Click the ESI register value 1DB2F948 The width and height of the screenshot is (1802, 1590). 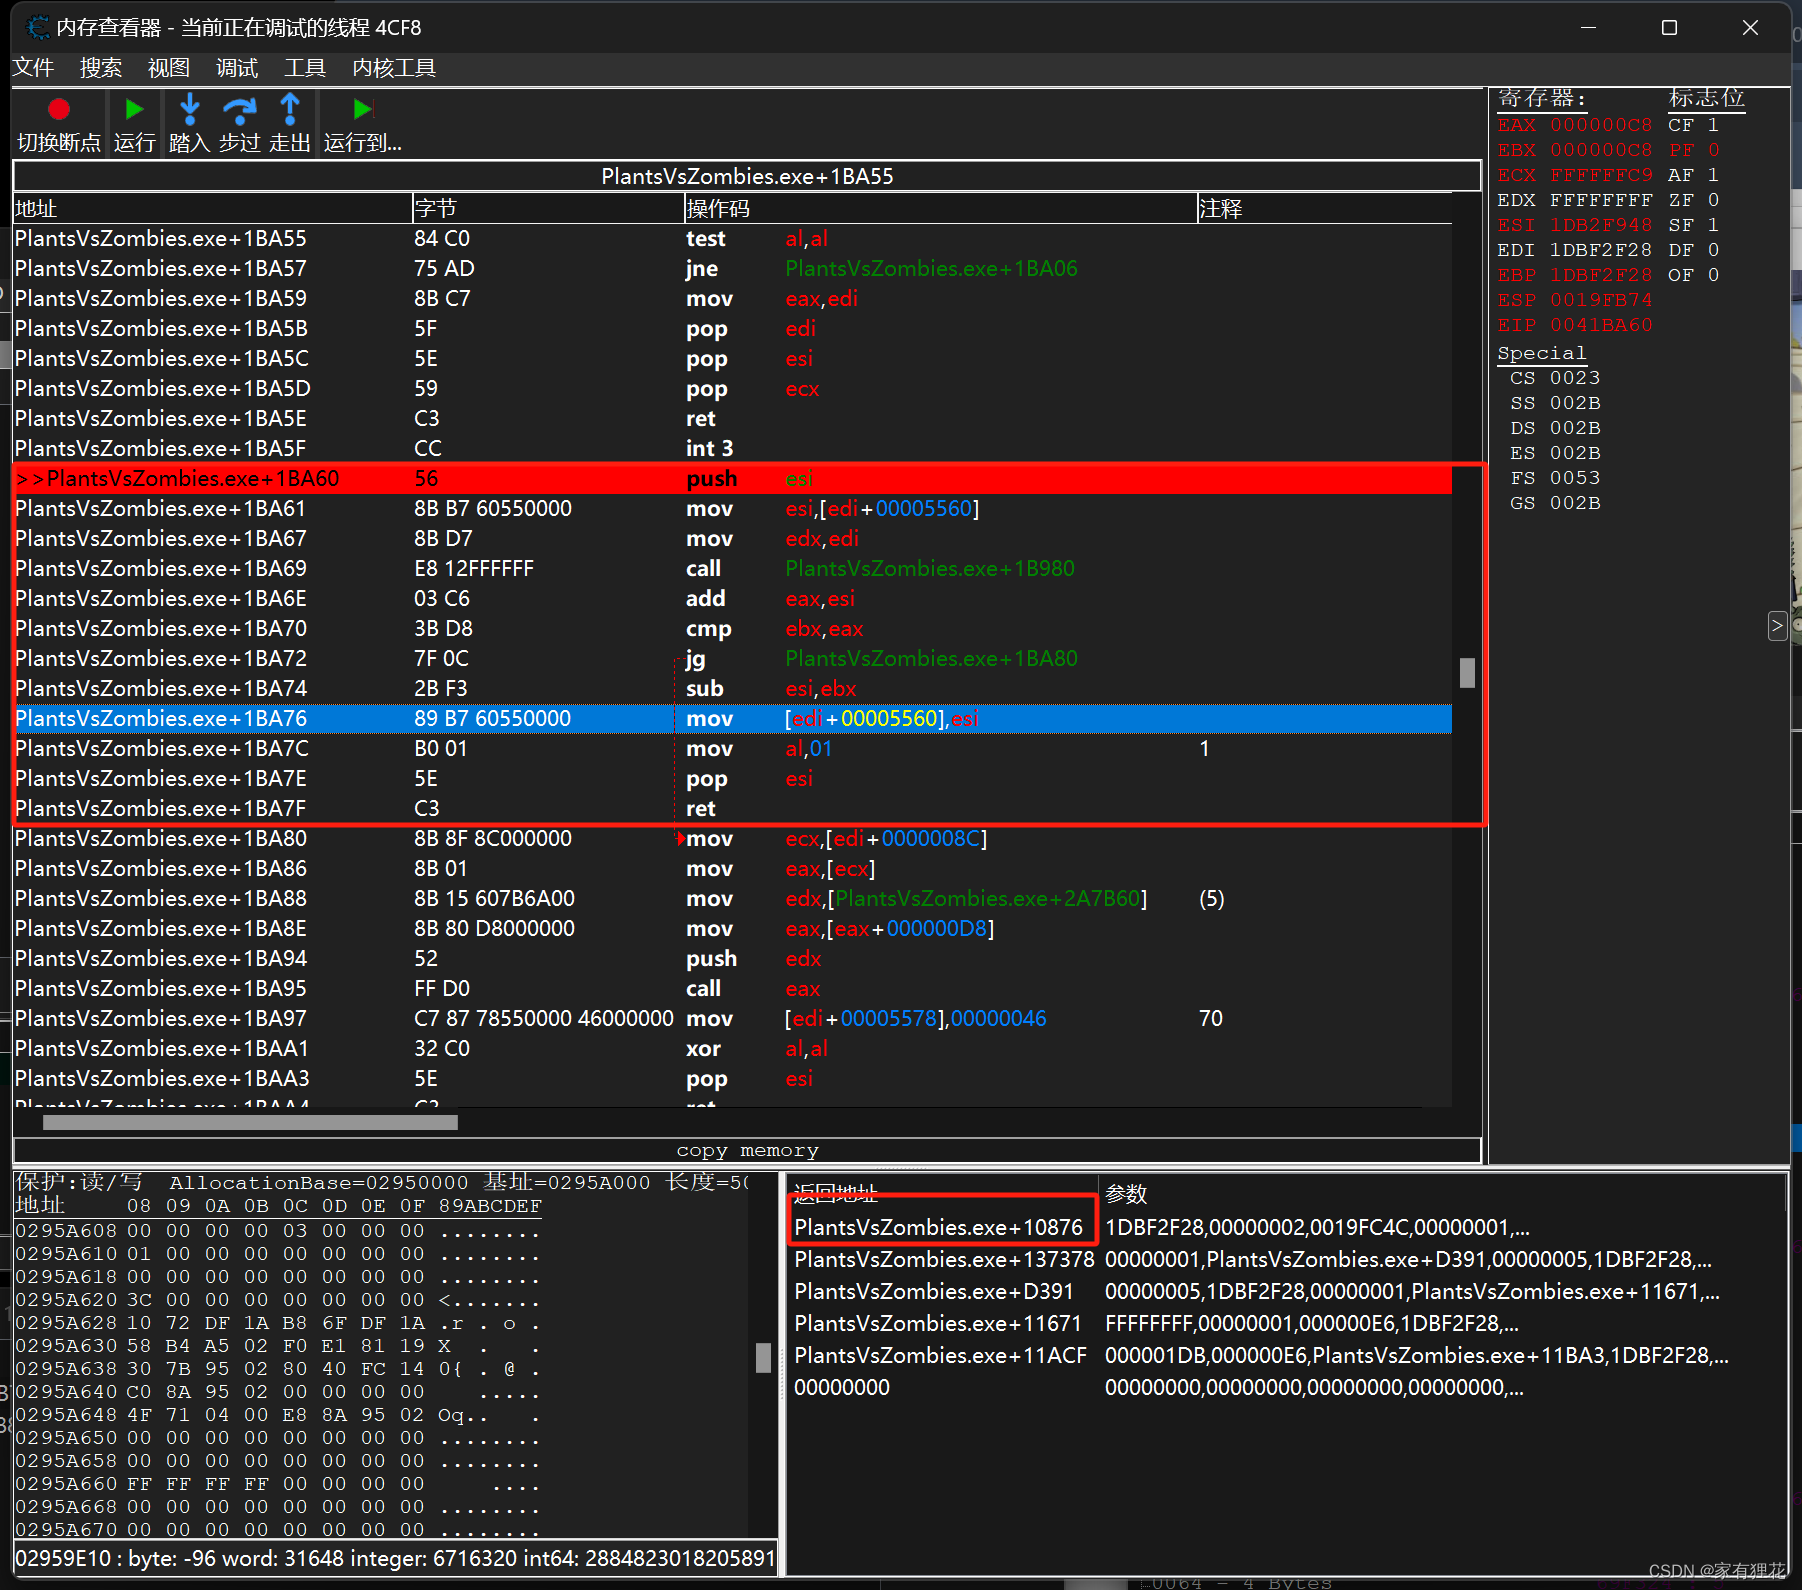tap(1601, 225)
